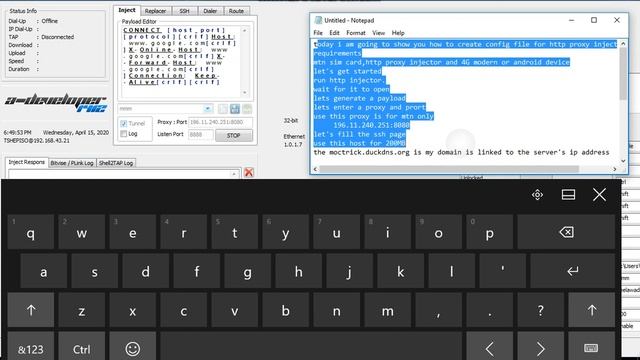Viewport: 640px width, 360px height.
Task: Open Notepad View menu
Action: (378, 33)
